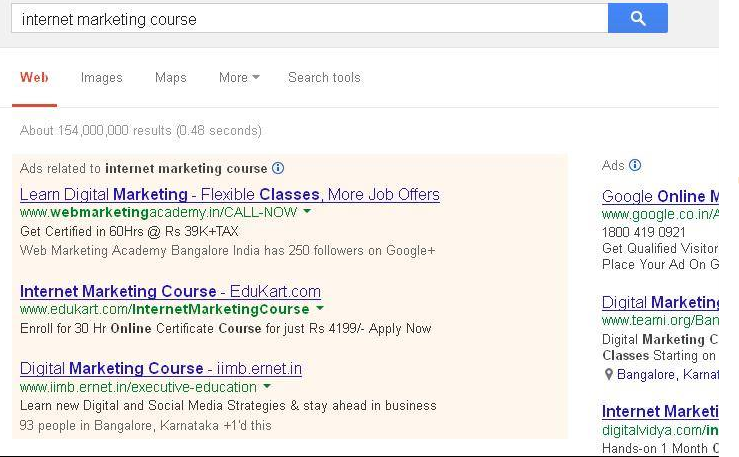This screenshot has height=457, width=739.
Task: Switch to the Maps tab
Action: point(171,77)
